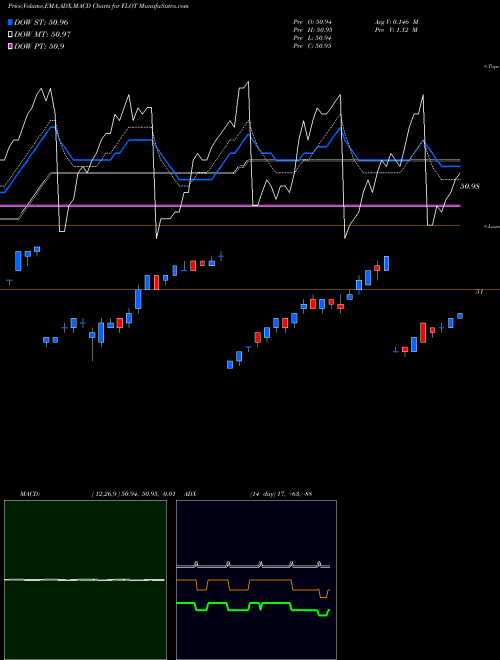Click the chart title mentioning FLOT MunafaSutra.com
The height and width of the screenshot is (660, 500).
pyautogui.click(x=98, y=6)
